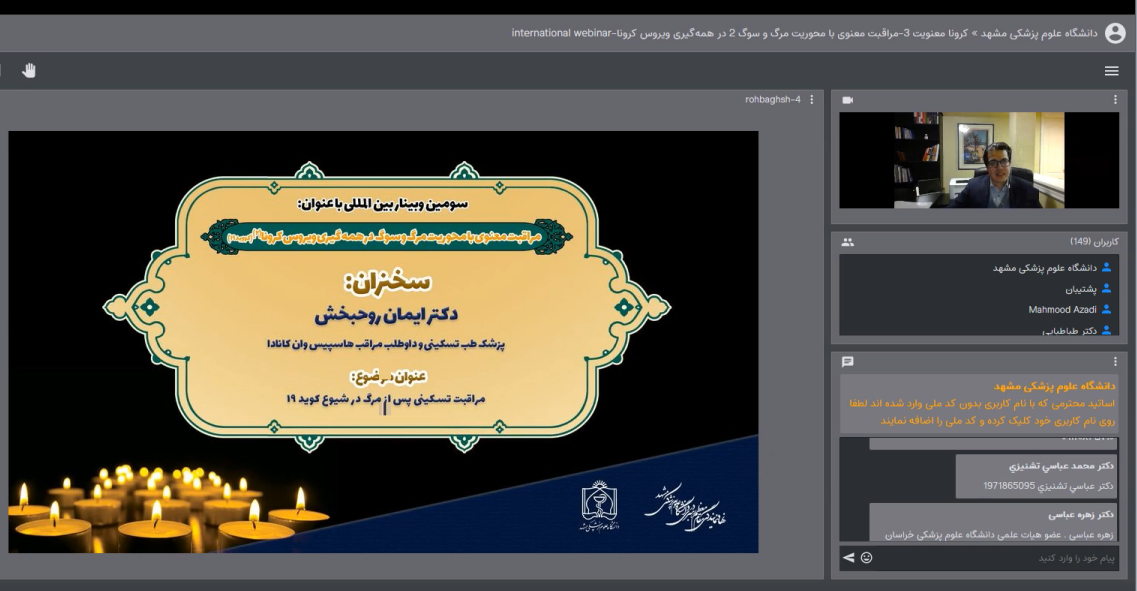
Task: Click the video camera panel icon
Action: pyautogui.click(x=848, y=100)
